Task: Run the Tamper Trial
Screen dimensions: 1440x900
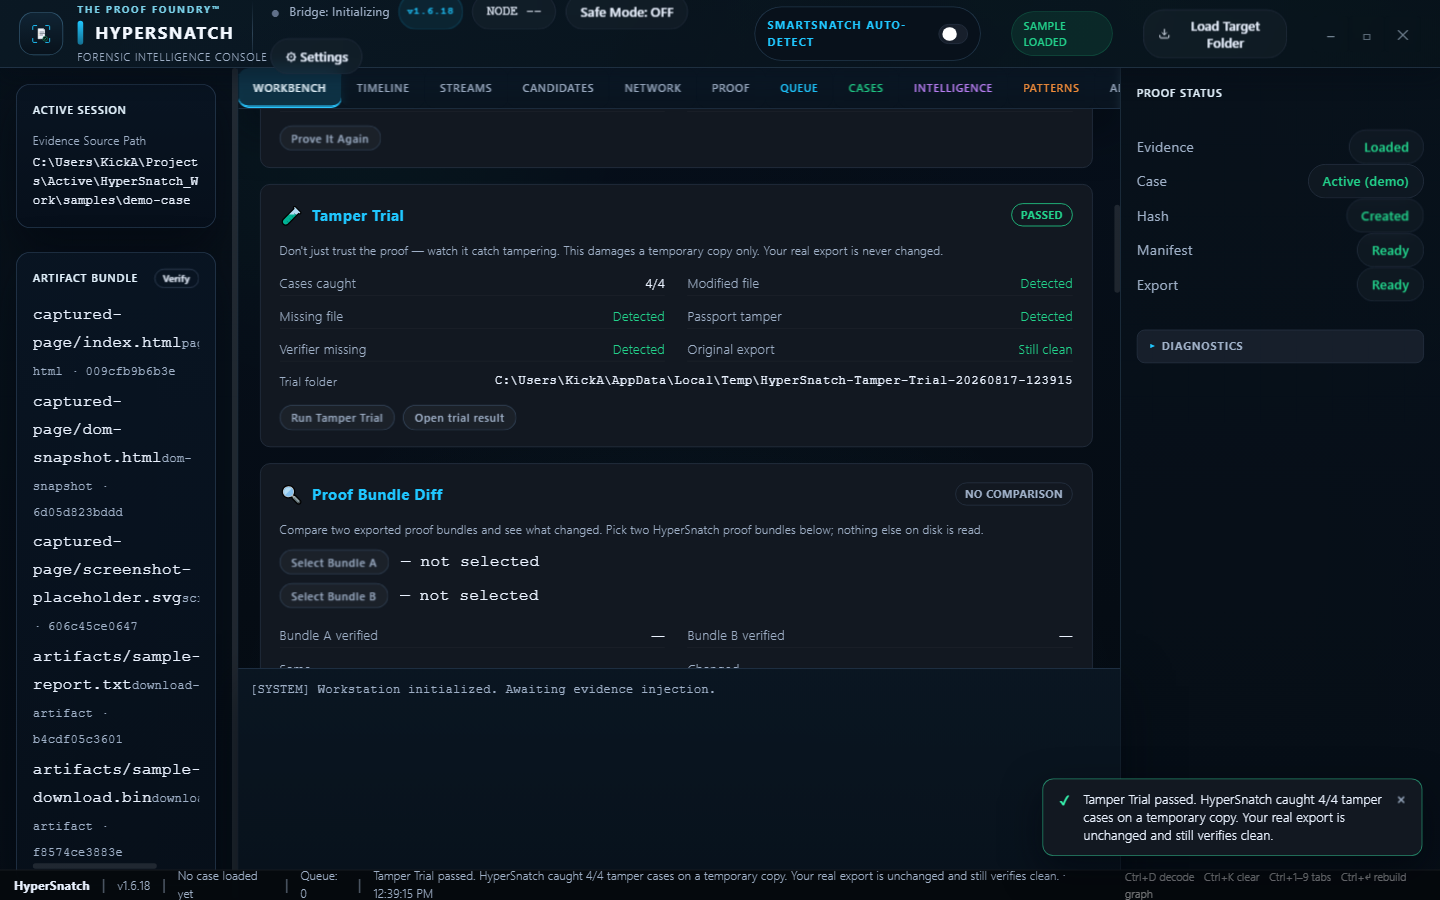Action: point(337,418)
